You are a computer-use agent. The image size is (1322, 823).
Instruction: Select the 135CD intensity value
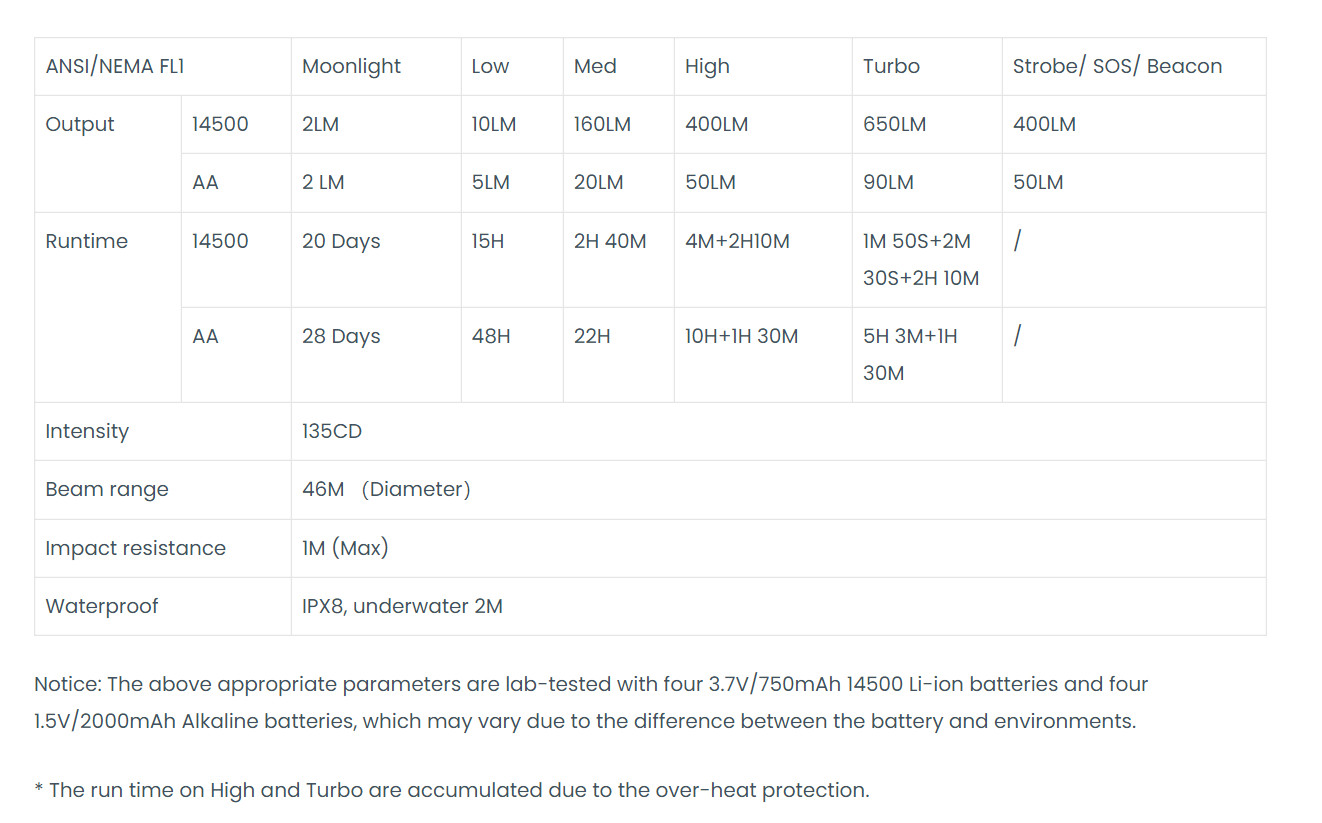click(x=332, y=432)
